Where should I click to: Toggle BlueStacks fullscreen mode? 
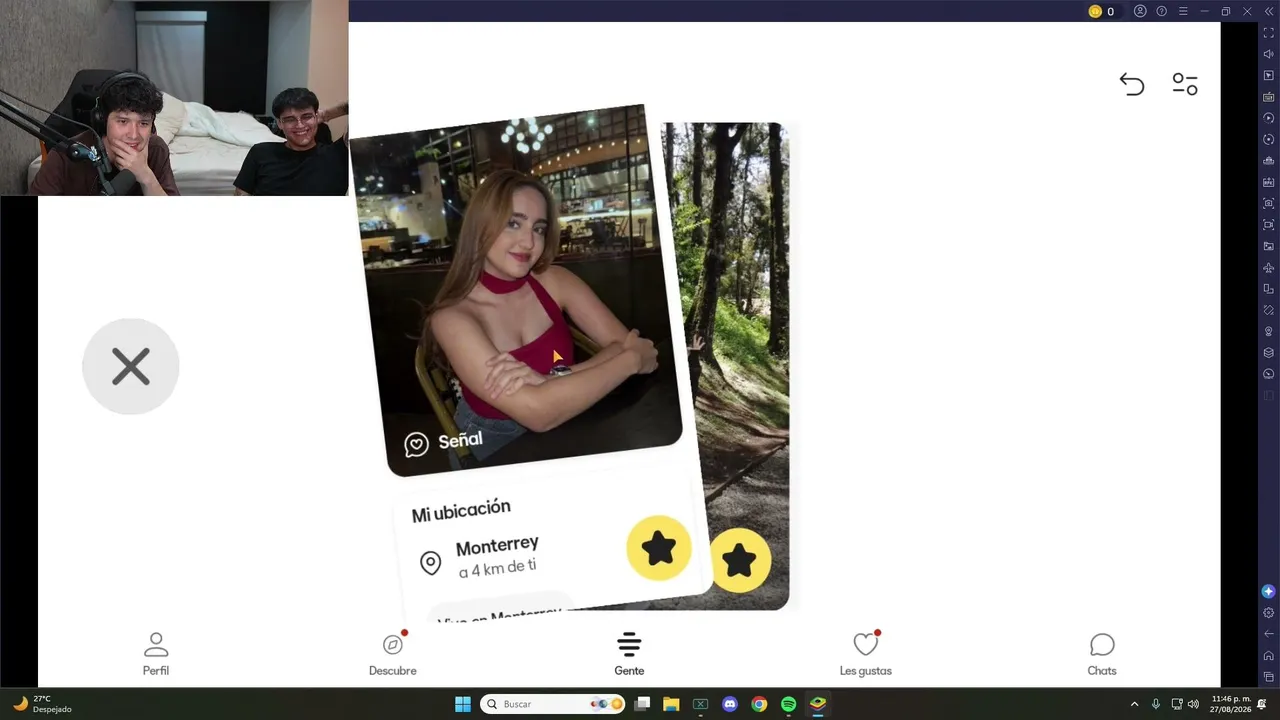click(x=1269, y=33)
